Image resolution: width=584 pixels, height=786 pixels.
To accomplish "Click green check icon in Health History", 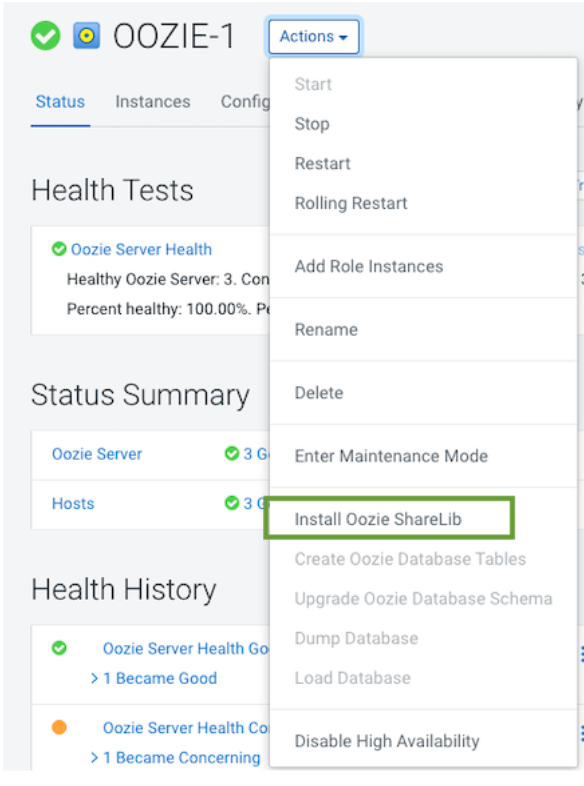I will (59, 648).
